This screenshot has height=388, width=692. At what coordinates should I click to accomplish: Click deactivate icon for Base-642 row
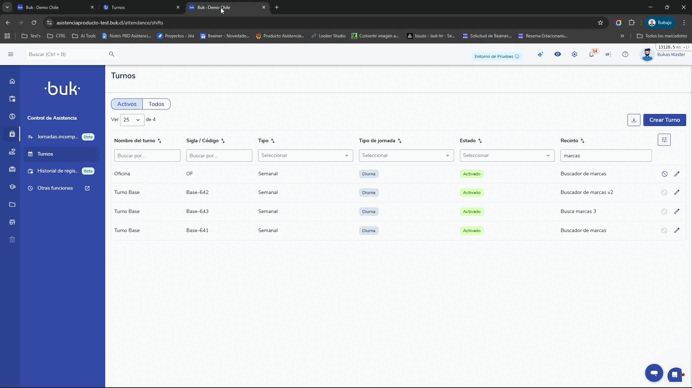point(664,192)
